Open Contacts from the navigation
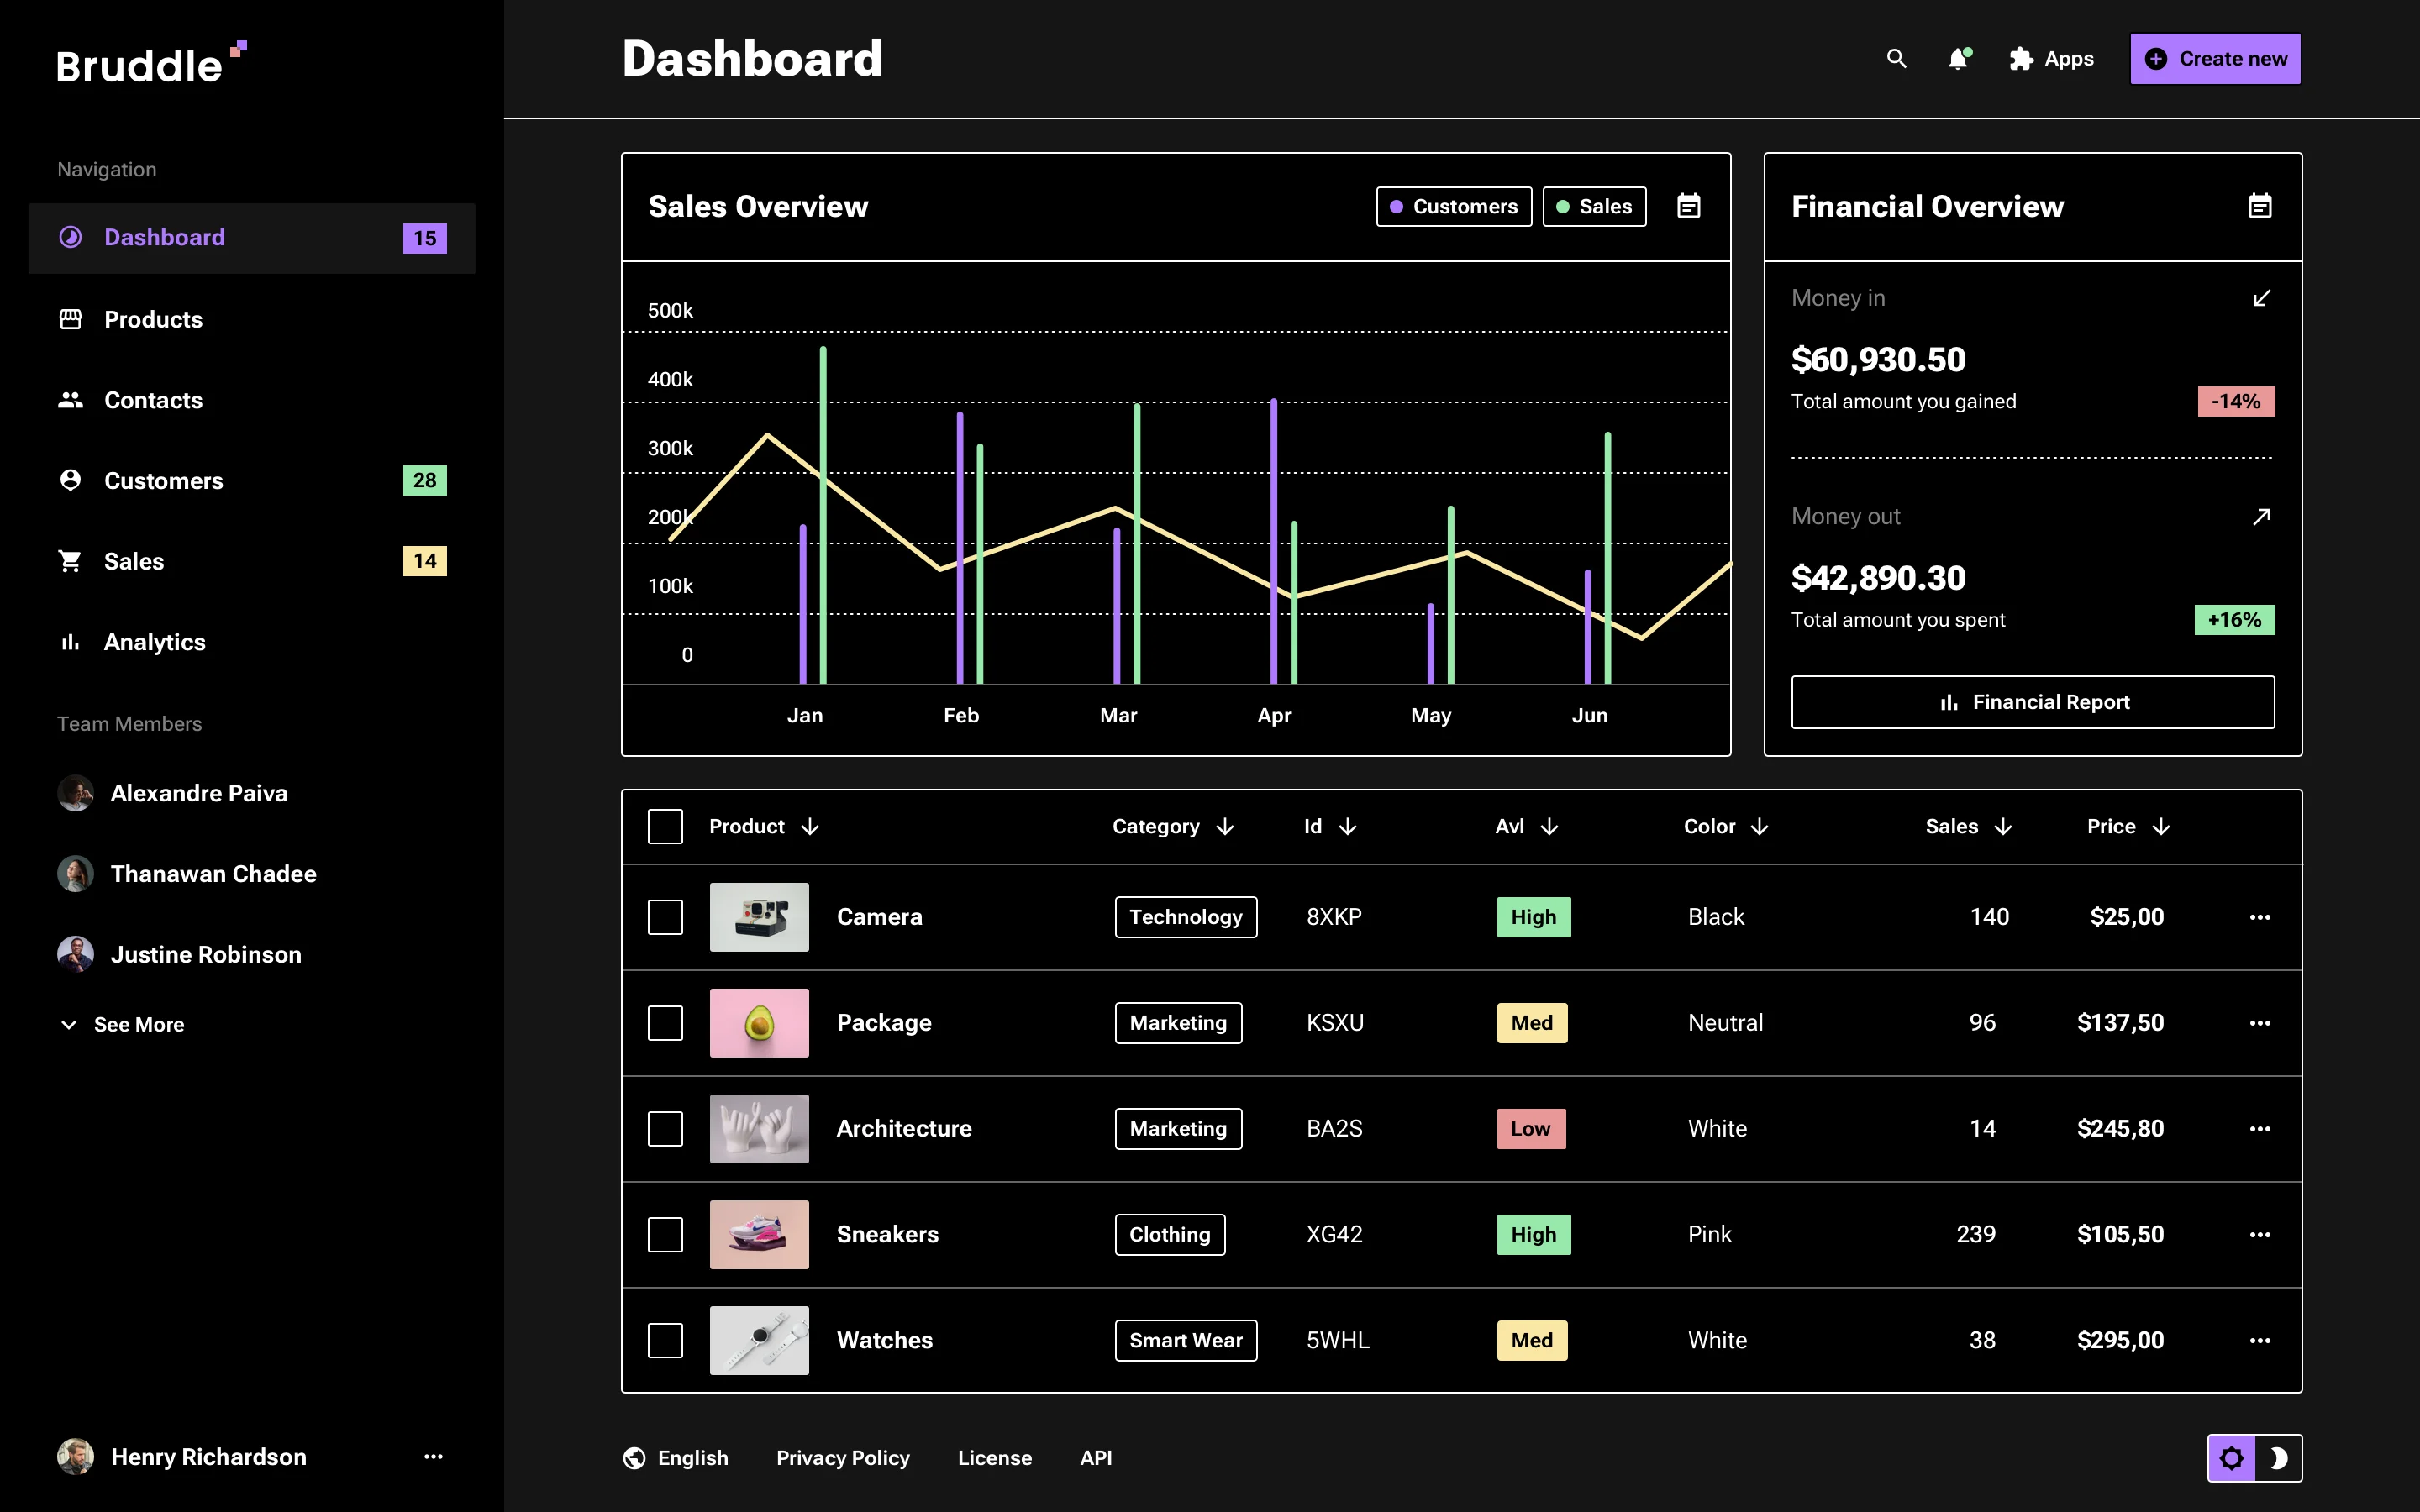 153,400
